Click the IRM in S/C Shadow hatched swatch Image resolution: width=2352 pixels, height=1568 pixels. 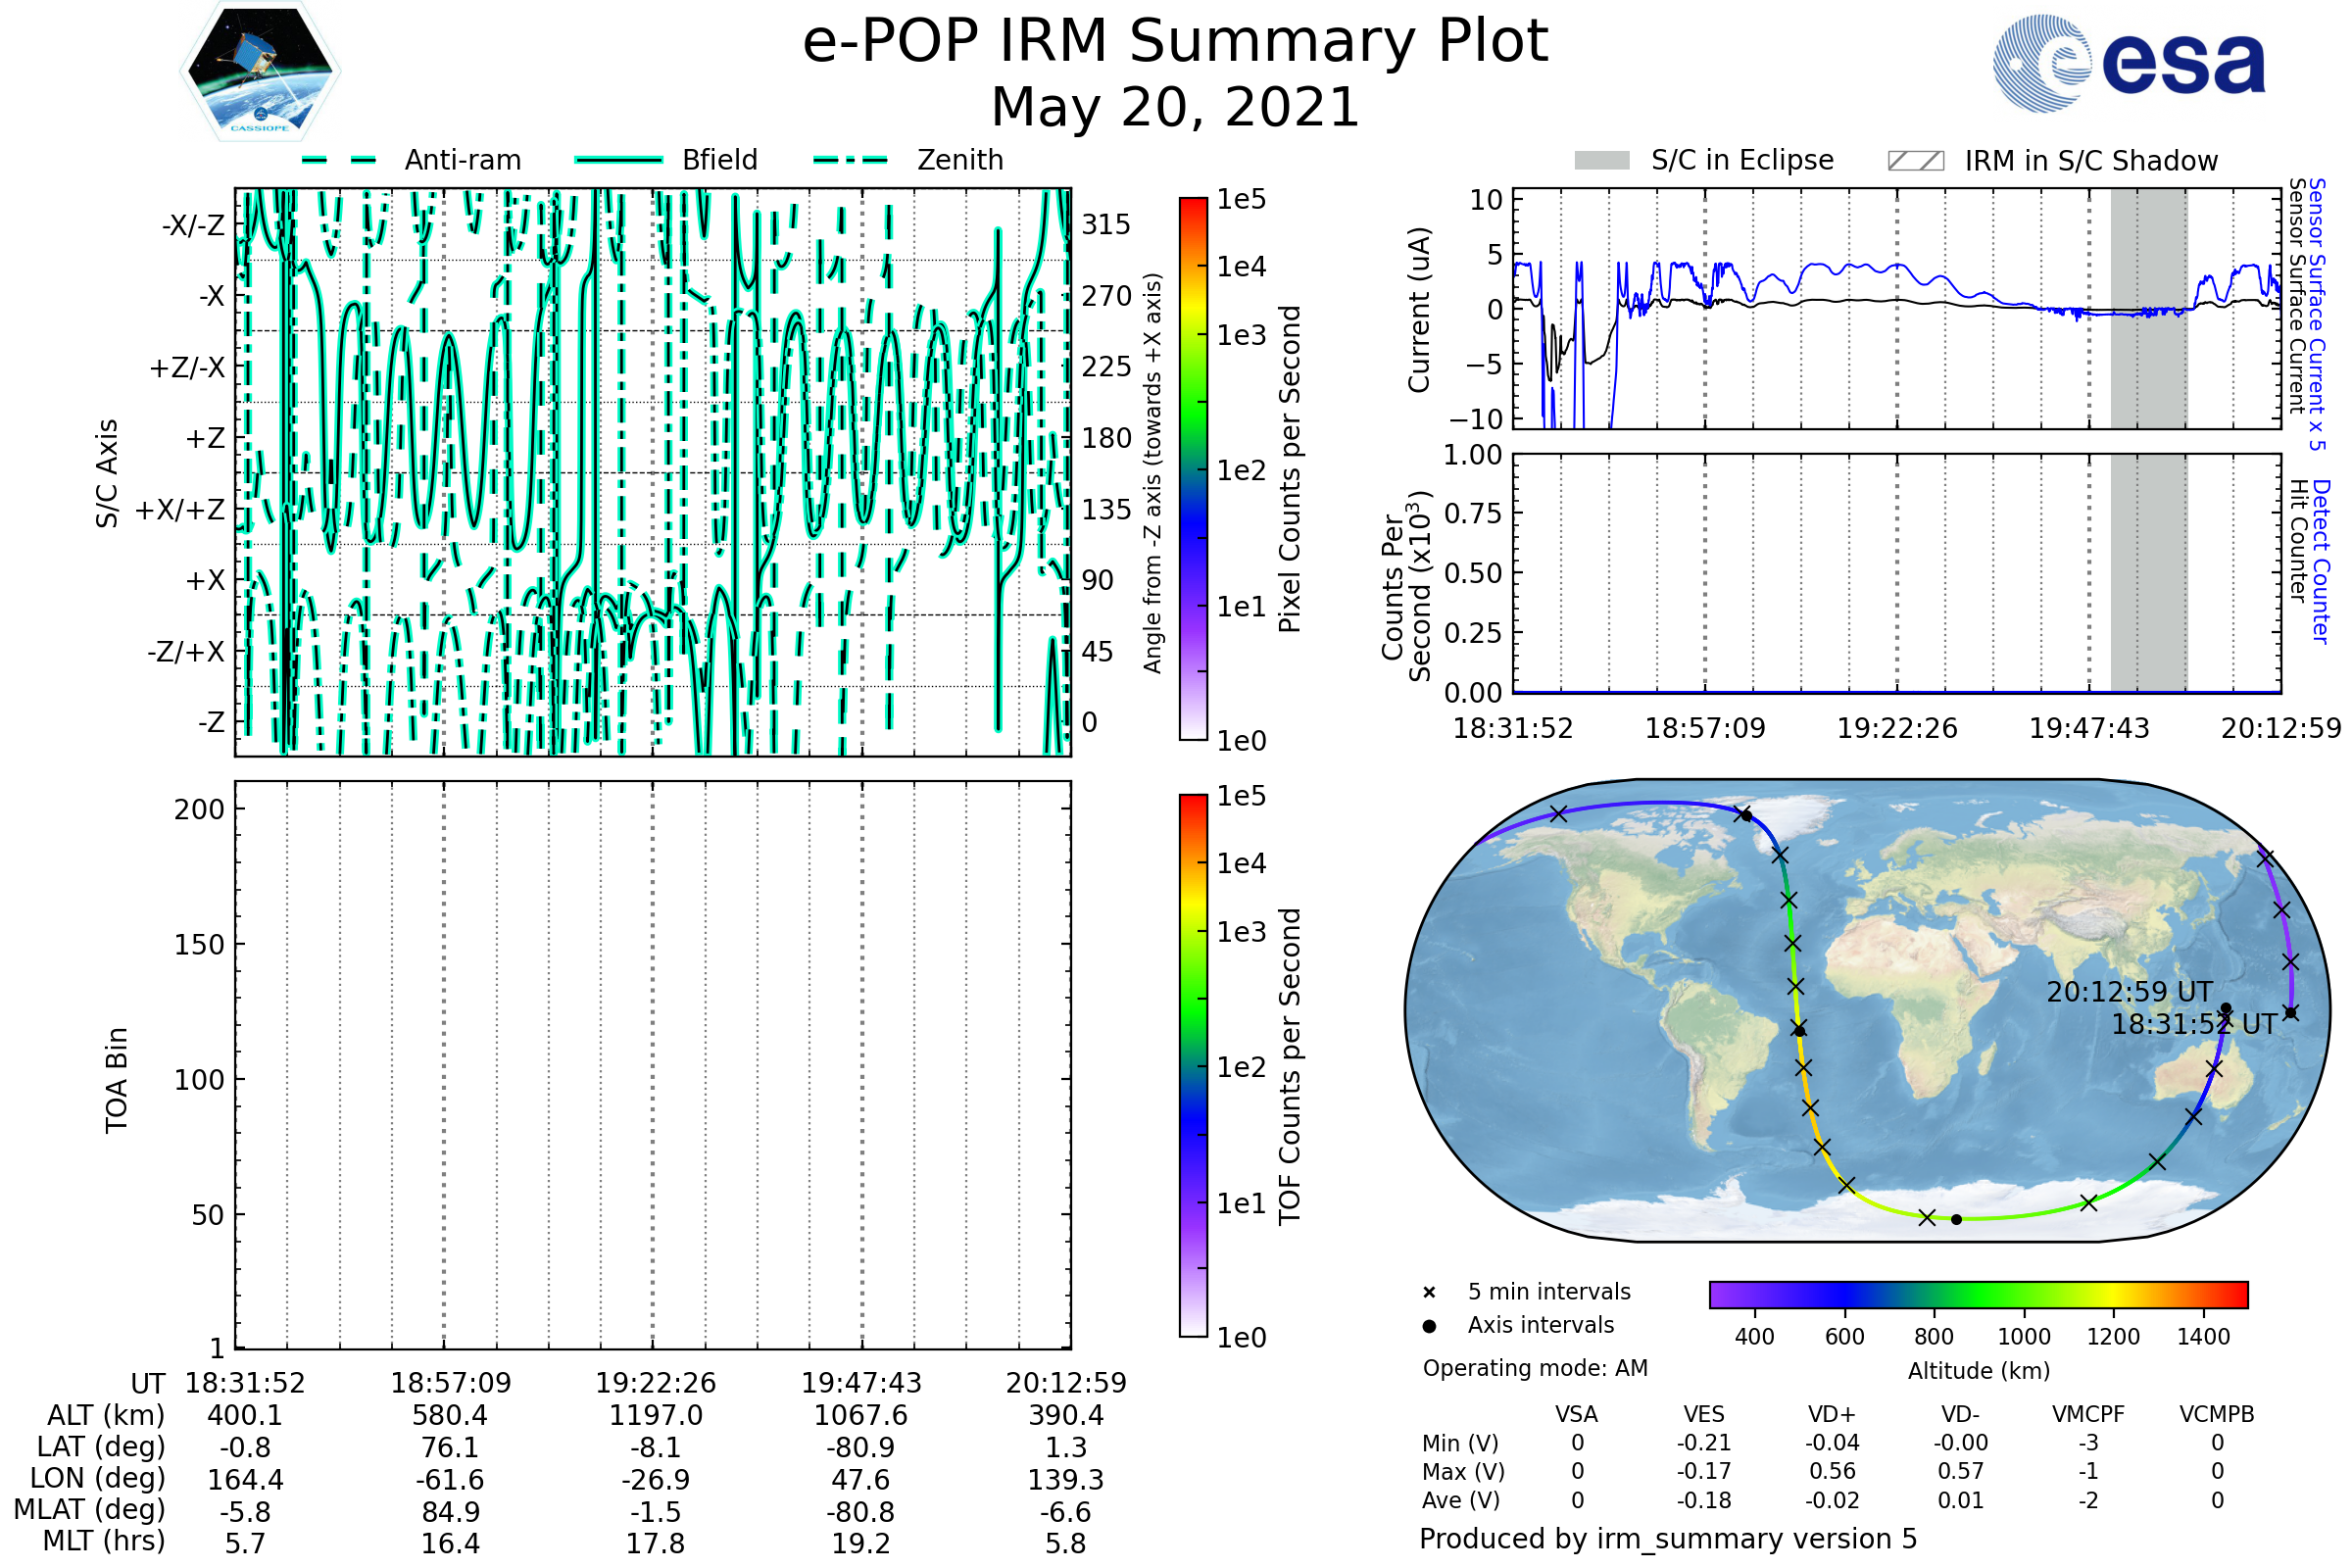(x=1915, y=161)
